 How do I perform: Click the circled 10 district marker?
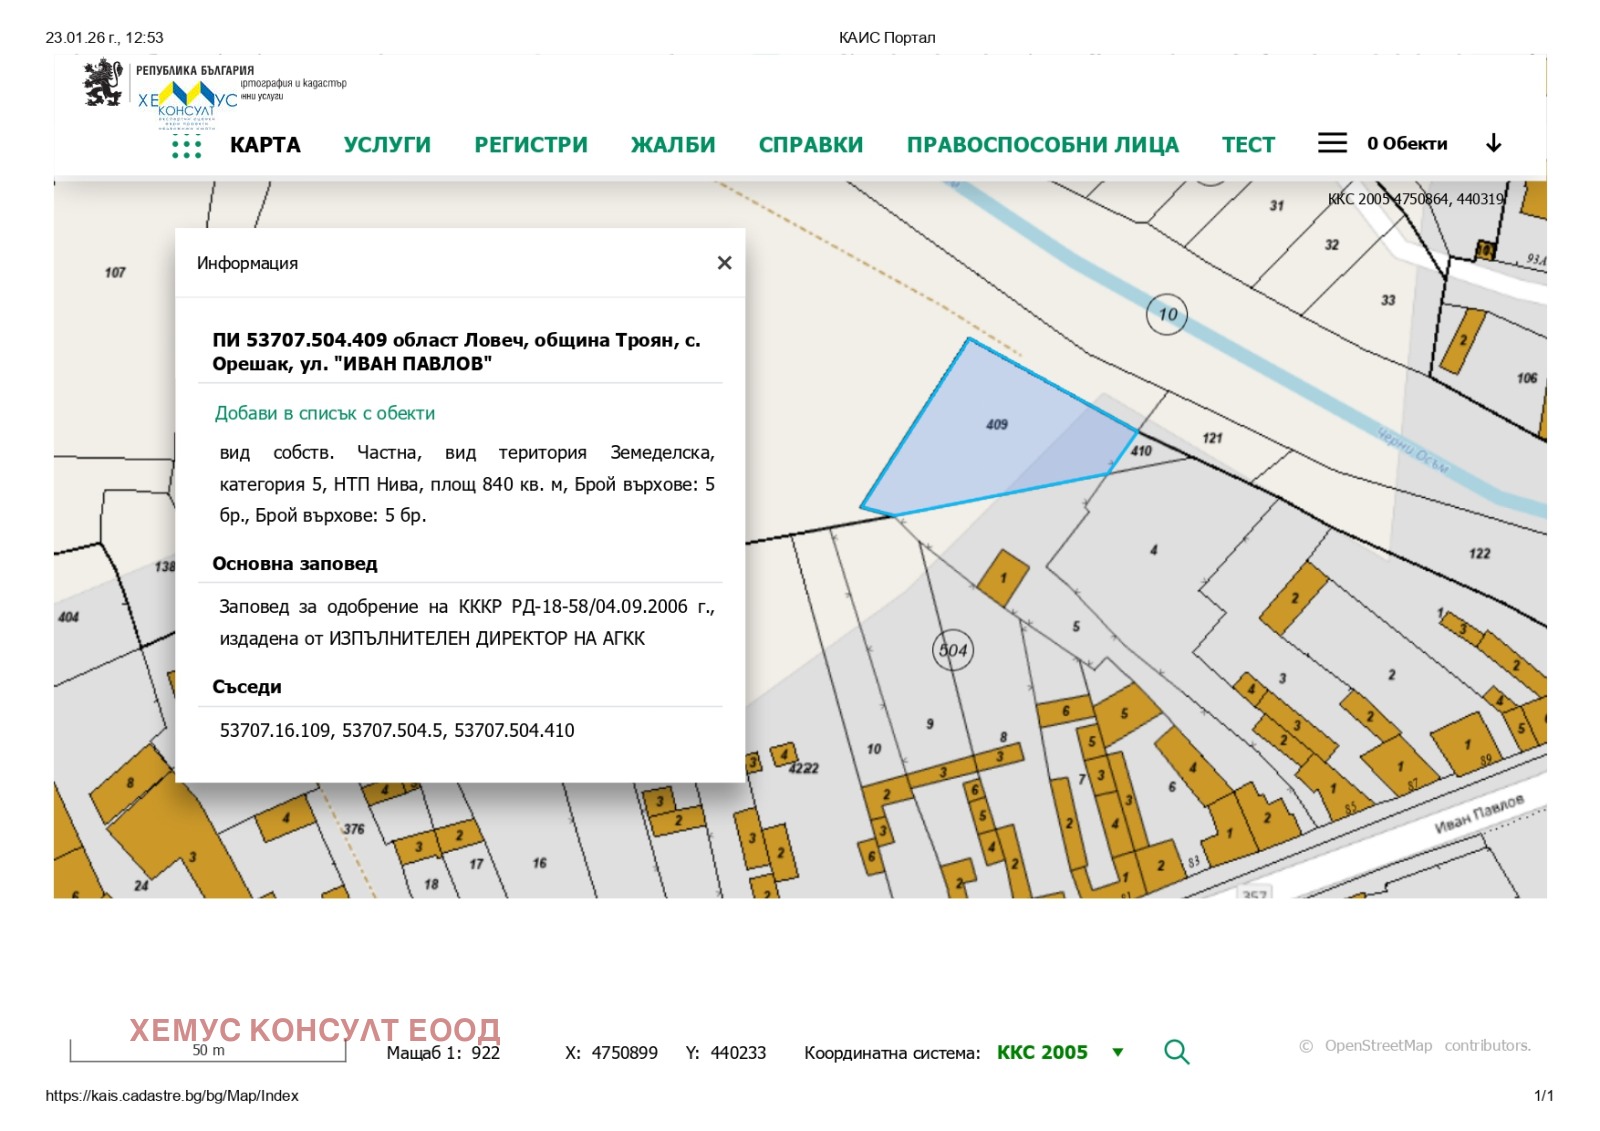pos(1166,314)
